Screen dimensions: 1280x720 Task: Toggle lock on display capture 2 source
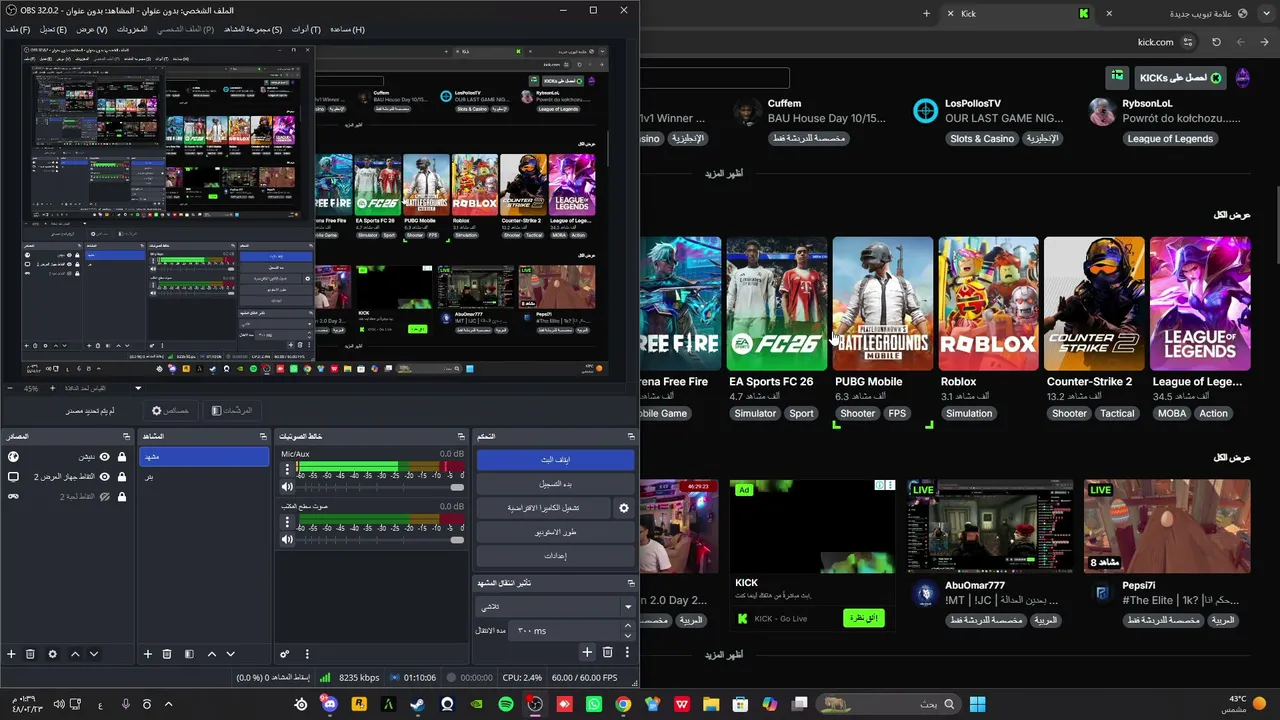[122, 477]
